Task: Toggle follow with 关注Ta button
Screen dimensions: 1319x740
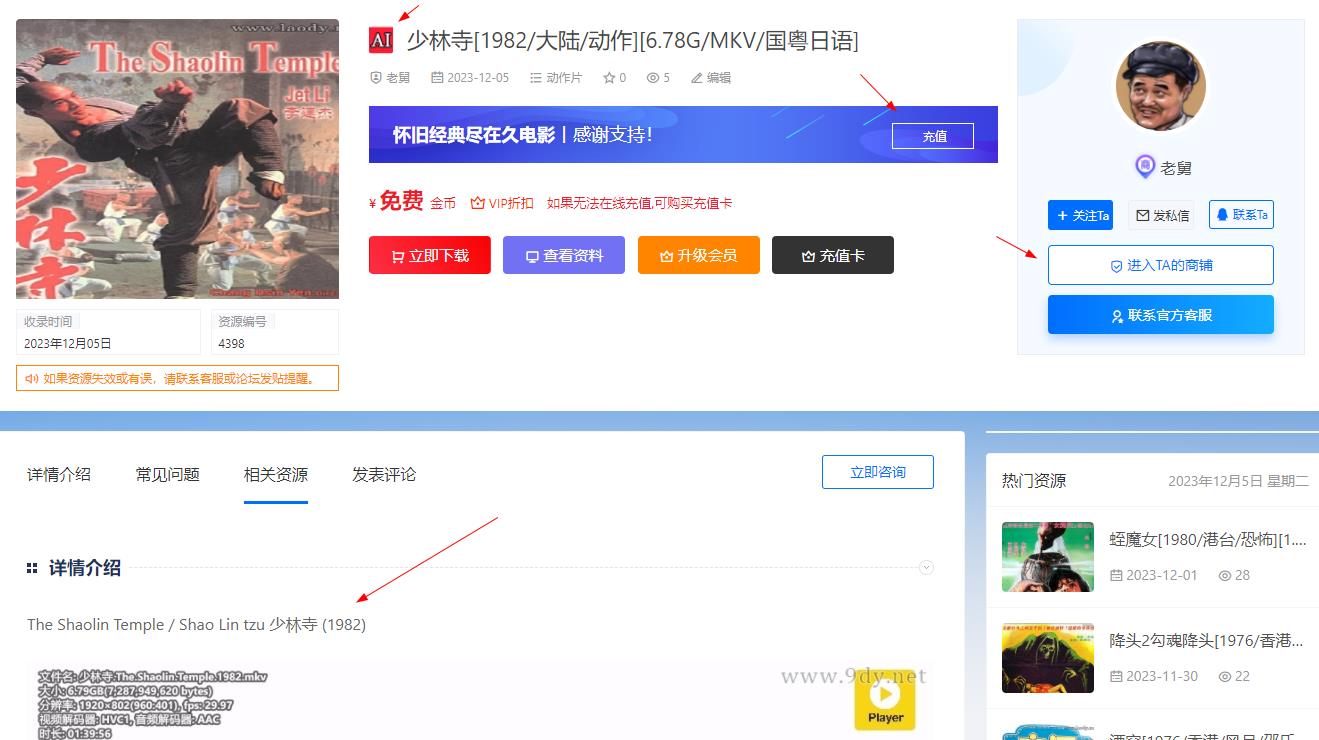Action: pos(1080,215)
